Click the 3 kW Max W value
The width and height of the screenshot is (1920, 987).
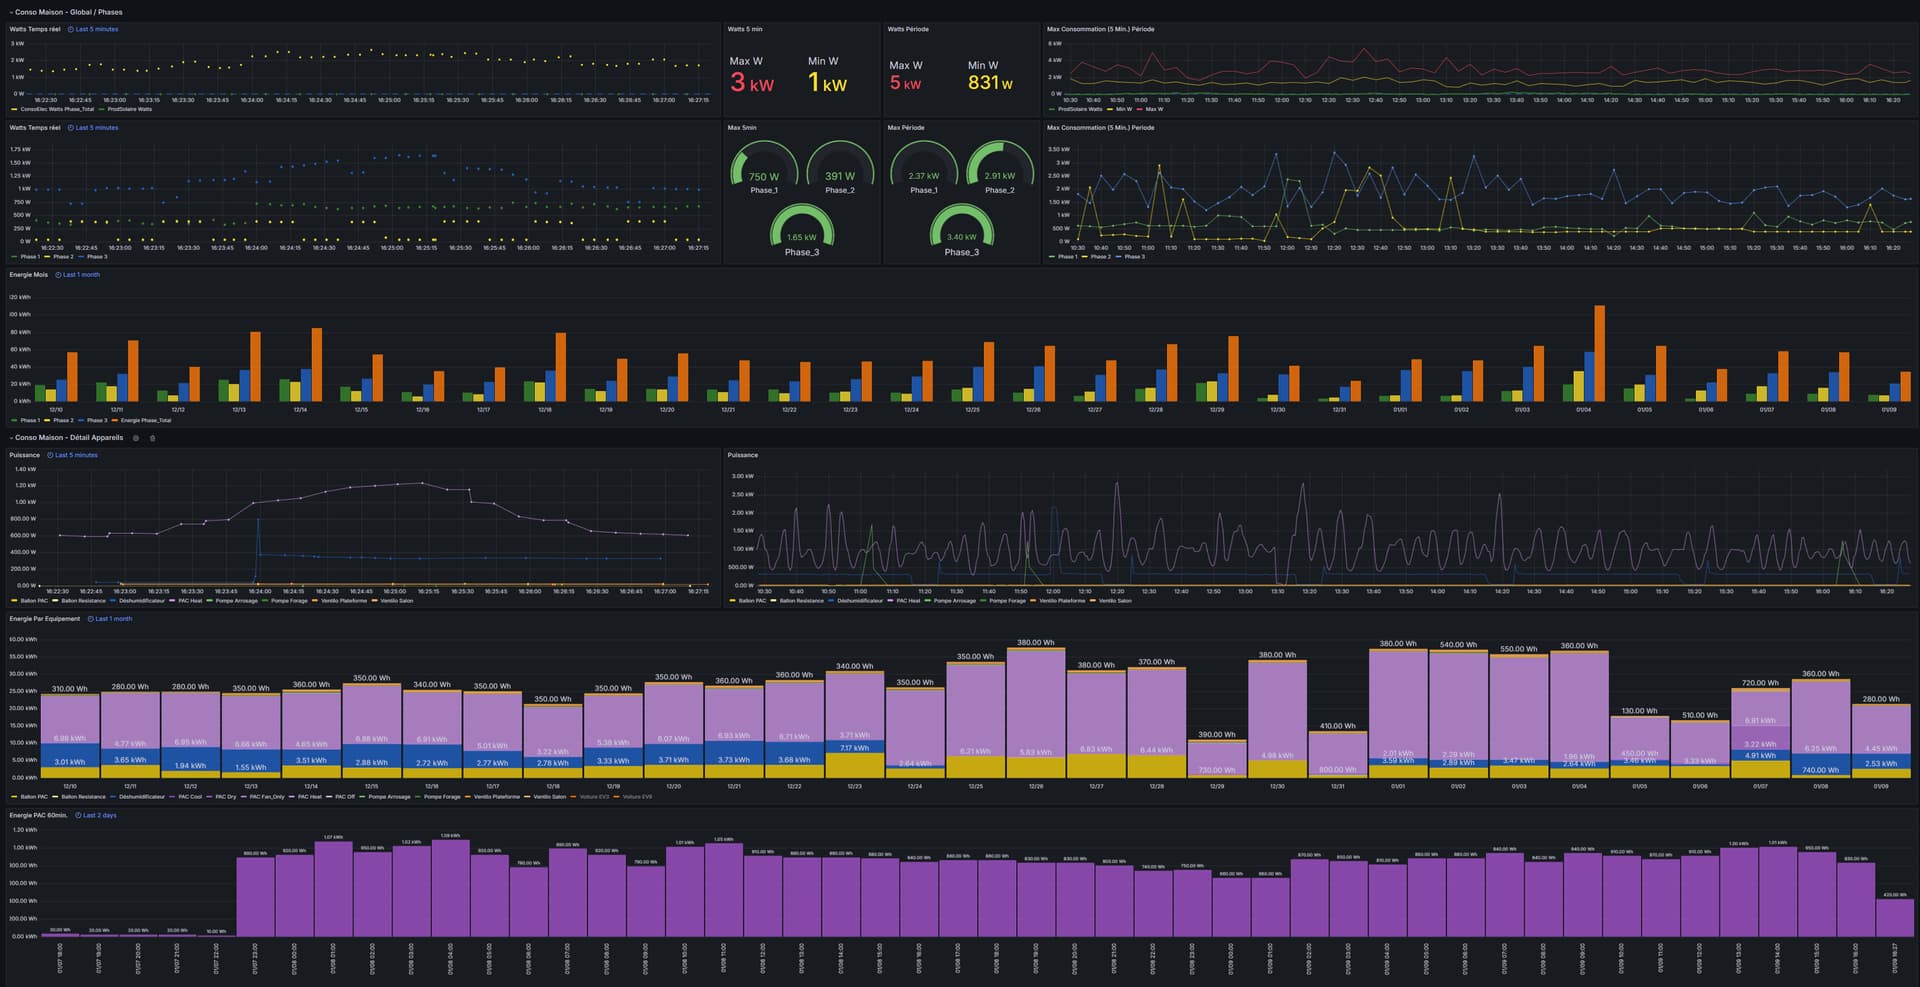click(x=752, y=82)
